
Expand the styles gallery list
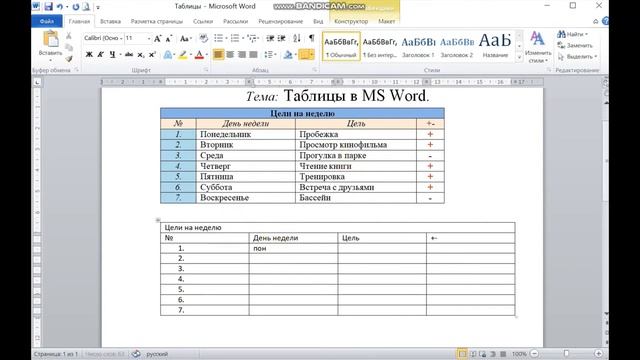(519, 58)
